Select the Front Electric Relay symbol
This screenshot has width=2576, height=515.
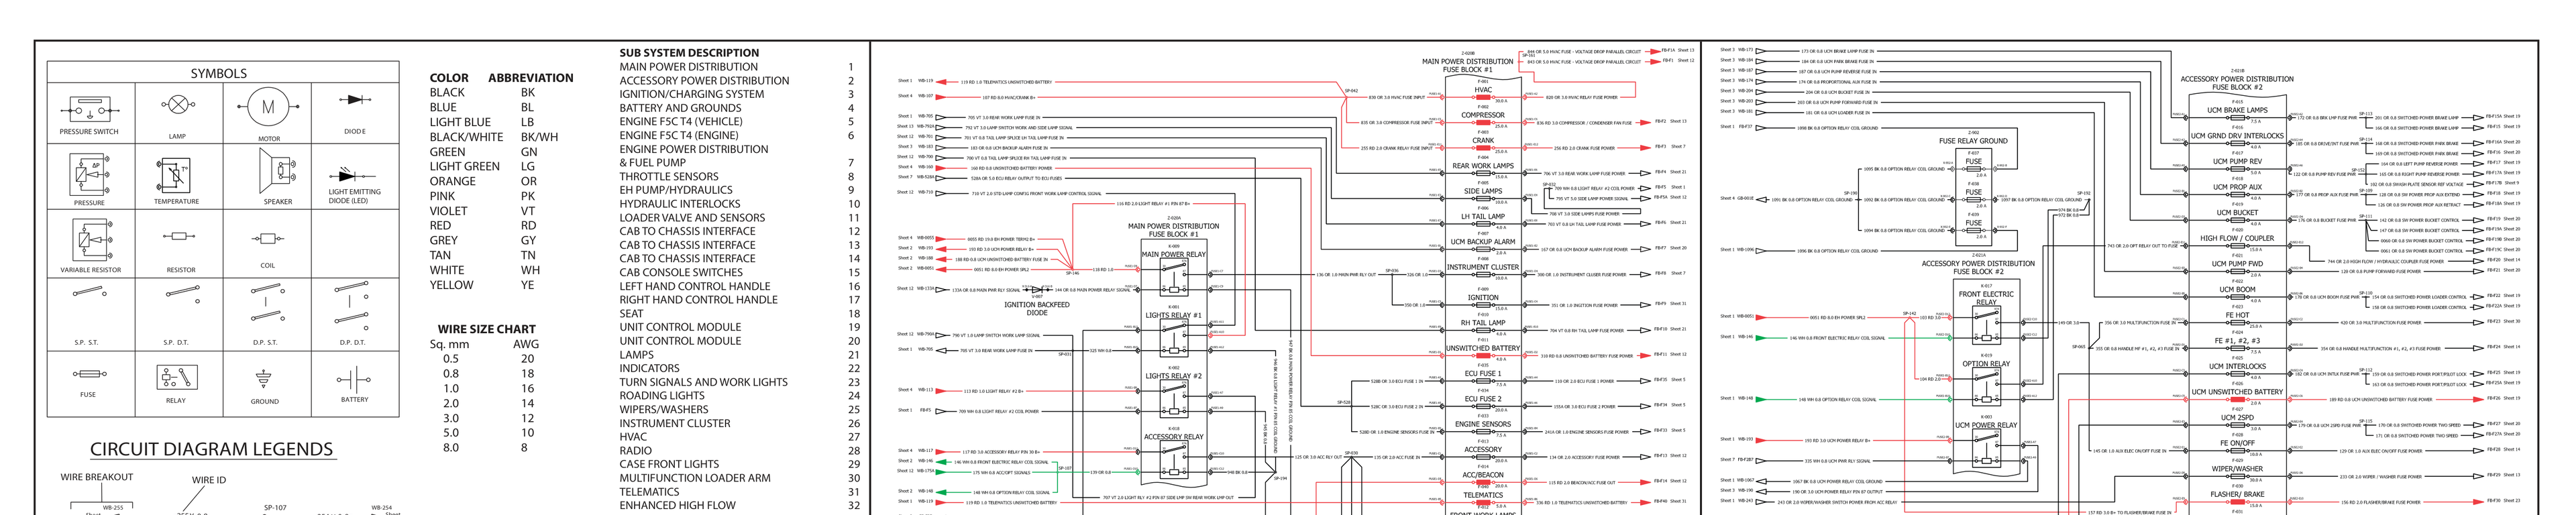(x=1986, y=327)
